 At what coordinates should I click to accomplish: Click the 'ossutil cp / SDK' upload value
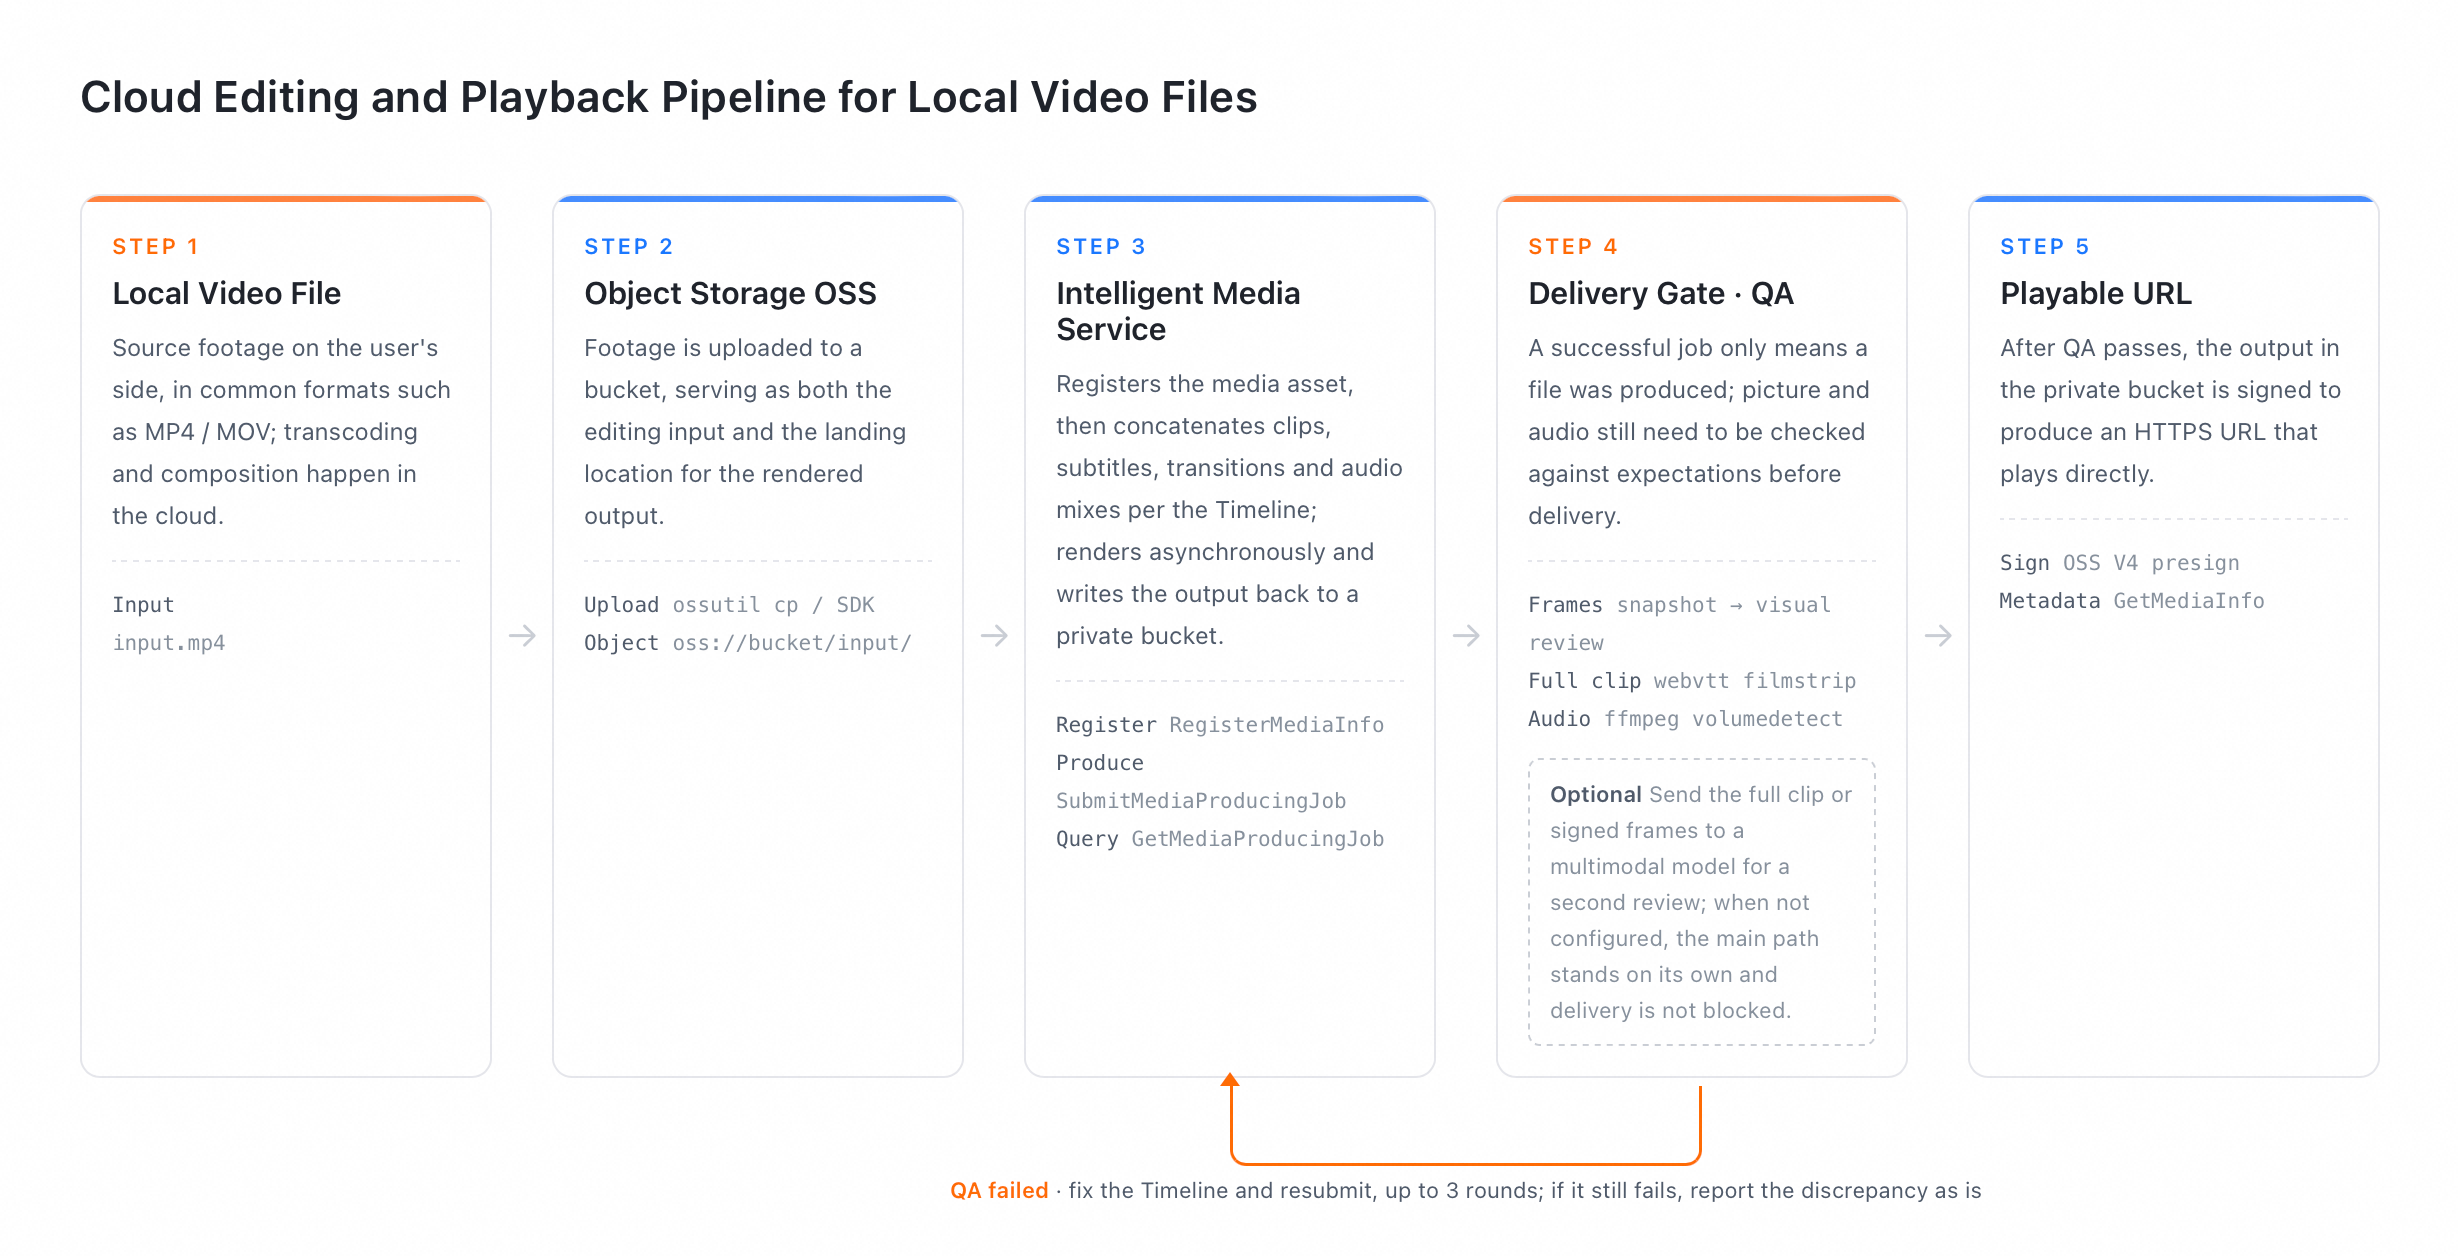coord(773,605)
